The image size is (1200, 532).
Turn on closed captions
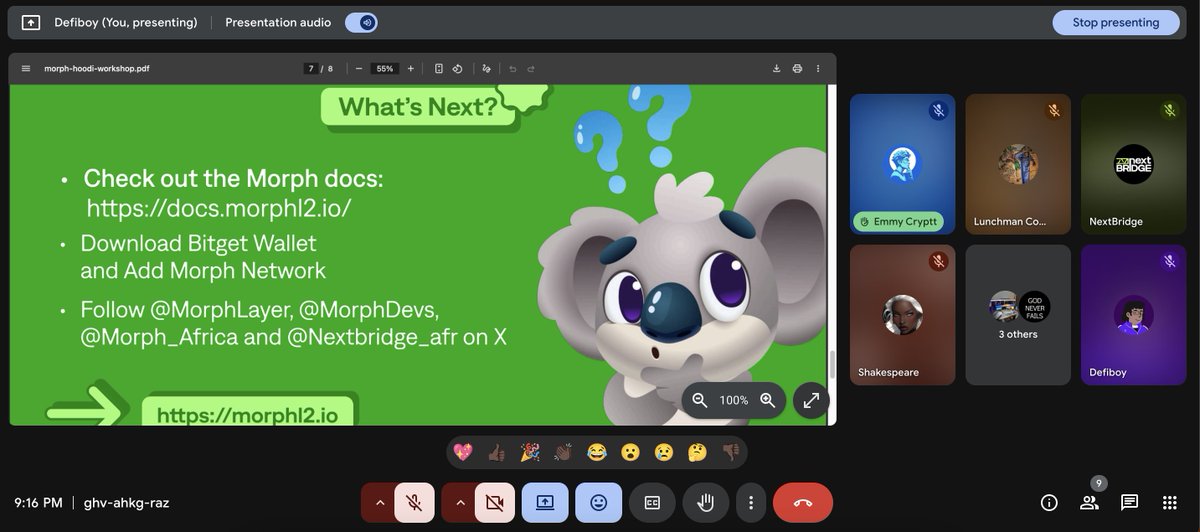point(652,503)
